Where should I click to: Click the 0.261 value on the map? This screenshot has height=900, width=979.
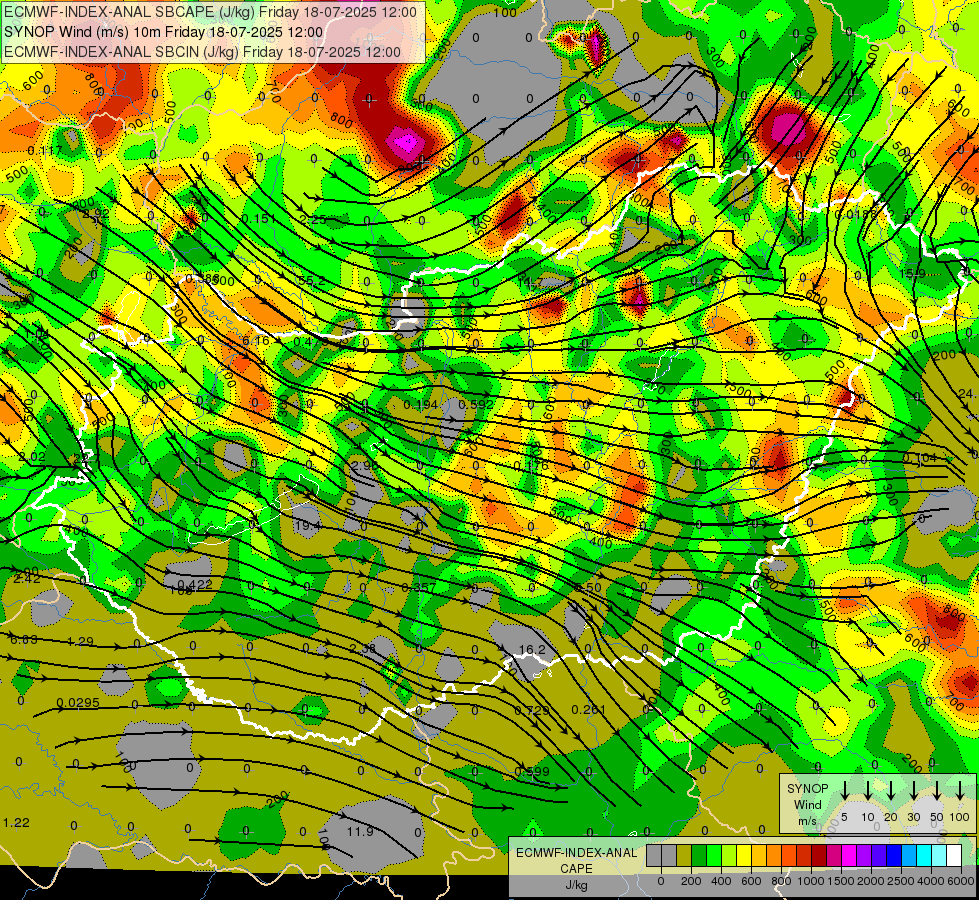(x=588, y=709)
